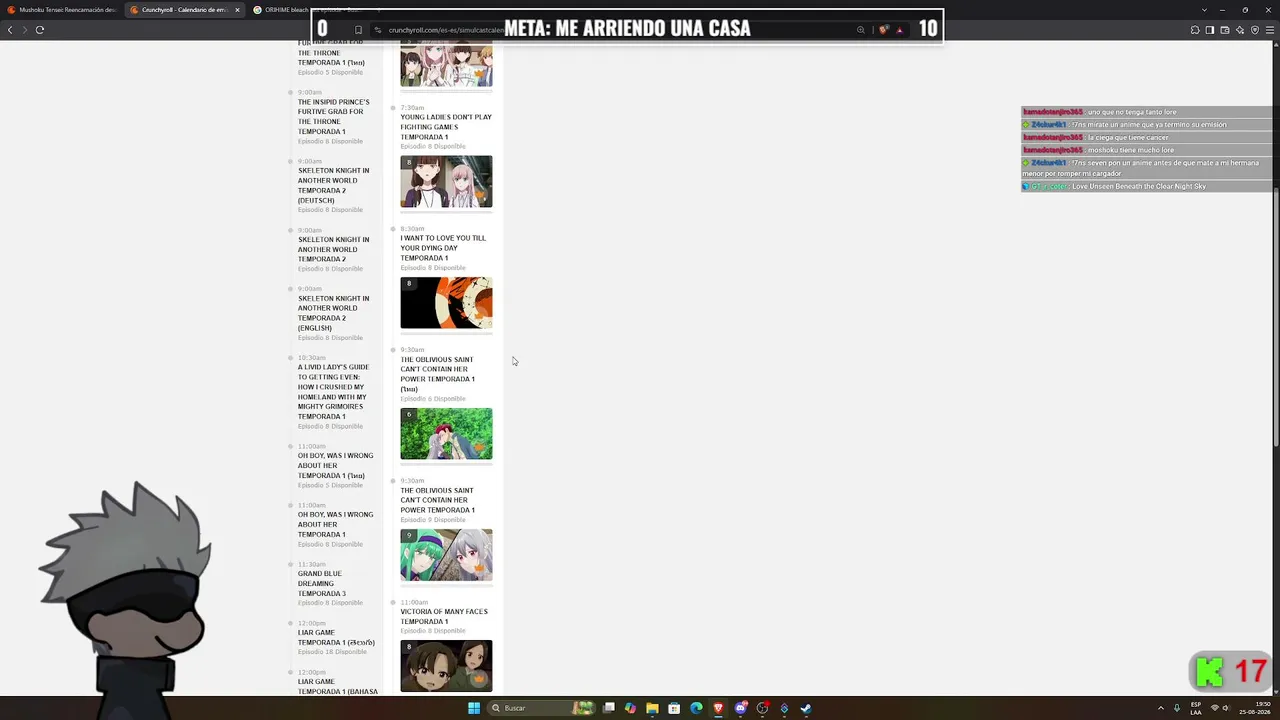Open the network tray icon
This screenshot has width=1280, height=720.
(x=1216, y=708)
